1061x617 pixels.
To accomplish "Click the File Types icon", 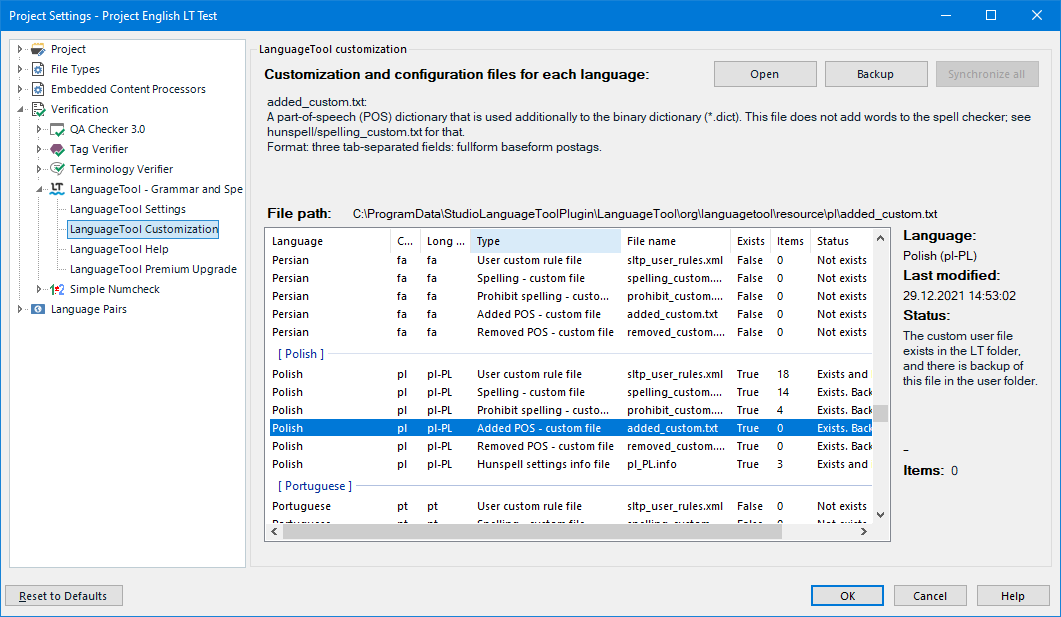I will click(x=38, y=69).
